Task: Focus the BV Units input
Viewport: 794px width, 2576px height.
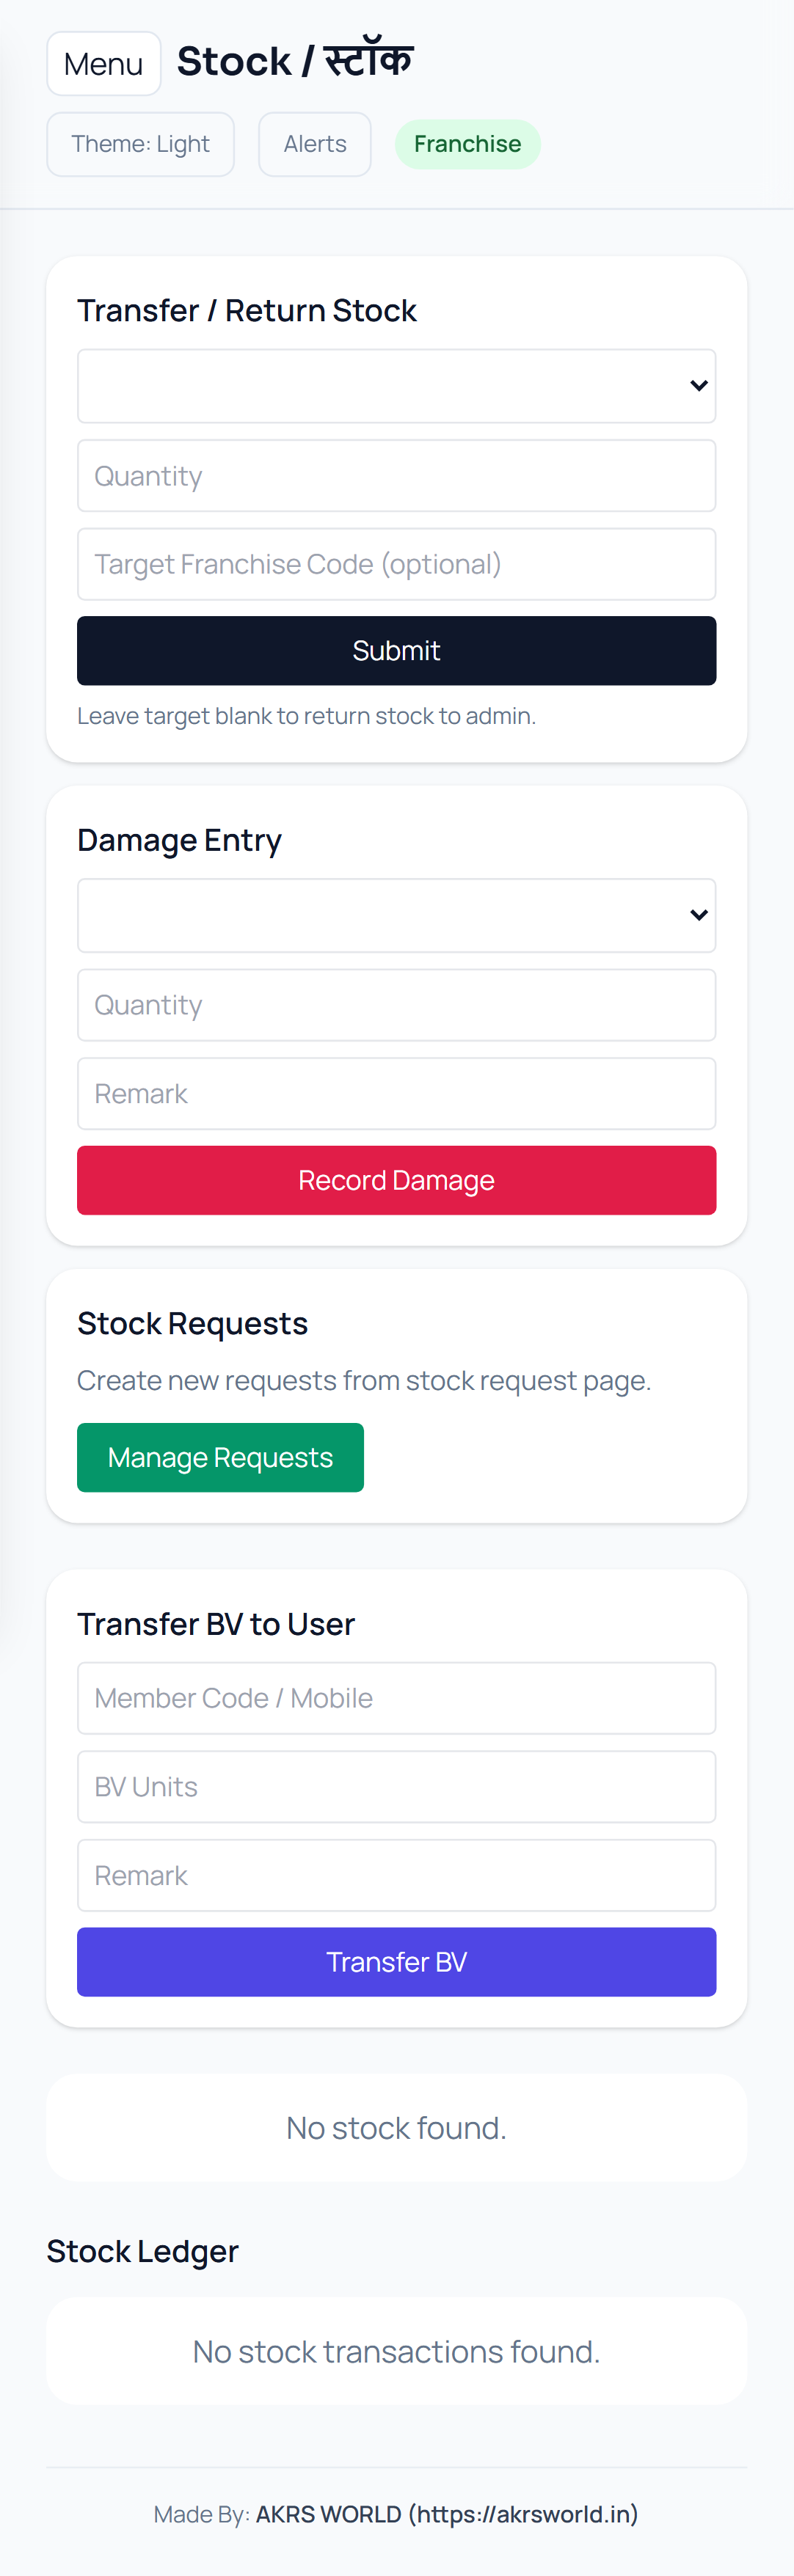Action: (396, 1787)
